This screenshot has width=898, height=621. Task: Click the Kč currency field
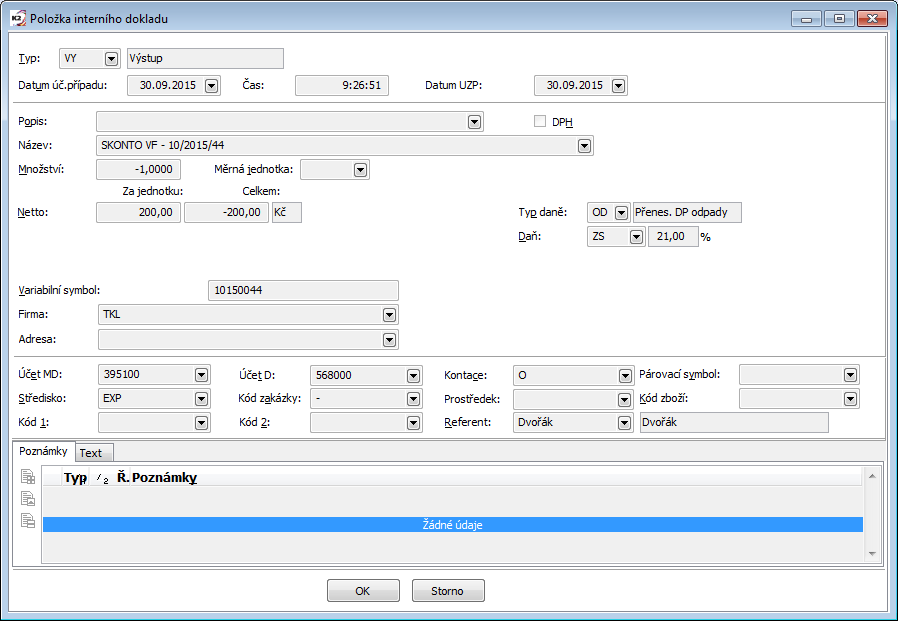pos(287,213)
